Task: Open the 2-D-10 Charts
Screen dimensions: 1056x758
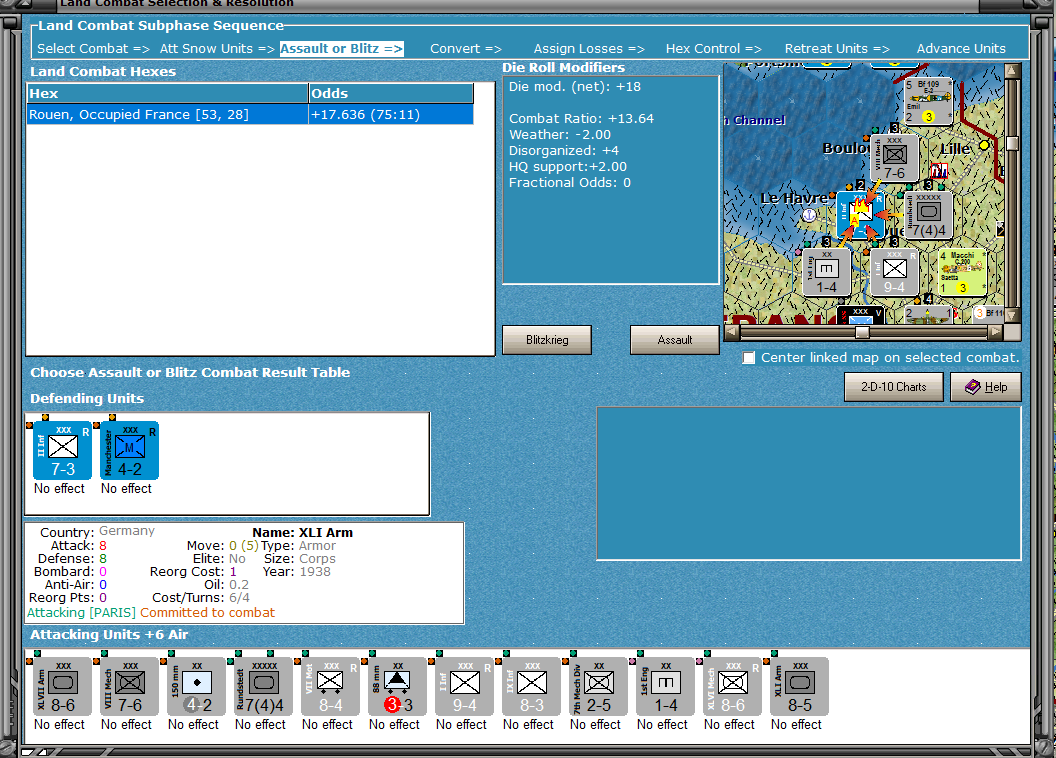Action: tap(894, 387)
